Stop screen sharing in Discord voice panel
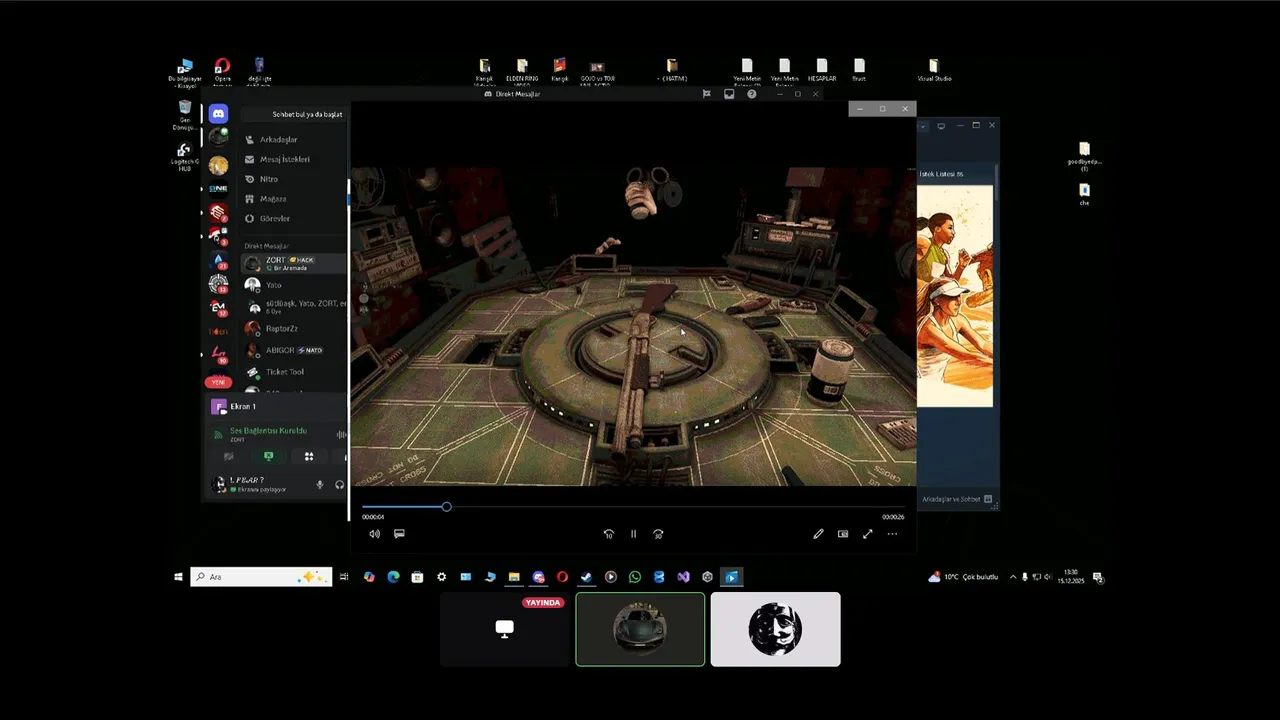The width and height of the screenshot is (1280, 720). [268, 456]
